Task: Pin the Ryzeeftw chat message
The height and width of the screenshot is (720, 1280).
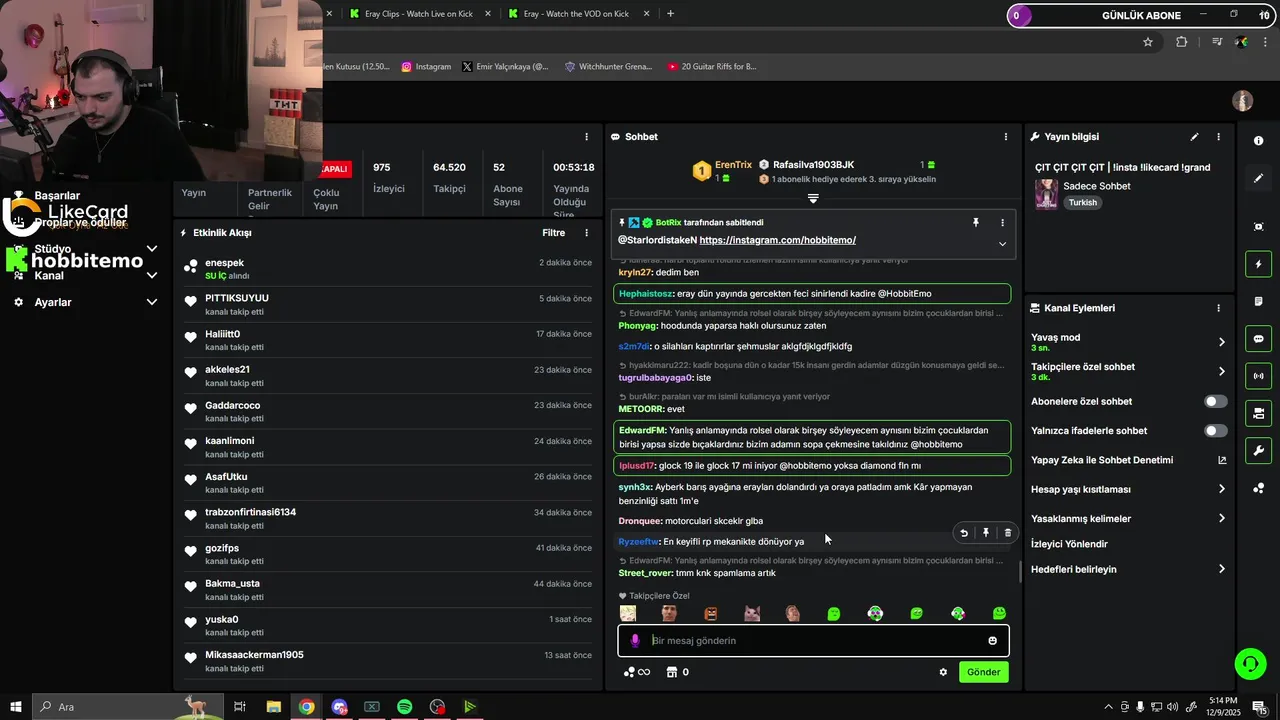Action: 986,533
